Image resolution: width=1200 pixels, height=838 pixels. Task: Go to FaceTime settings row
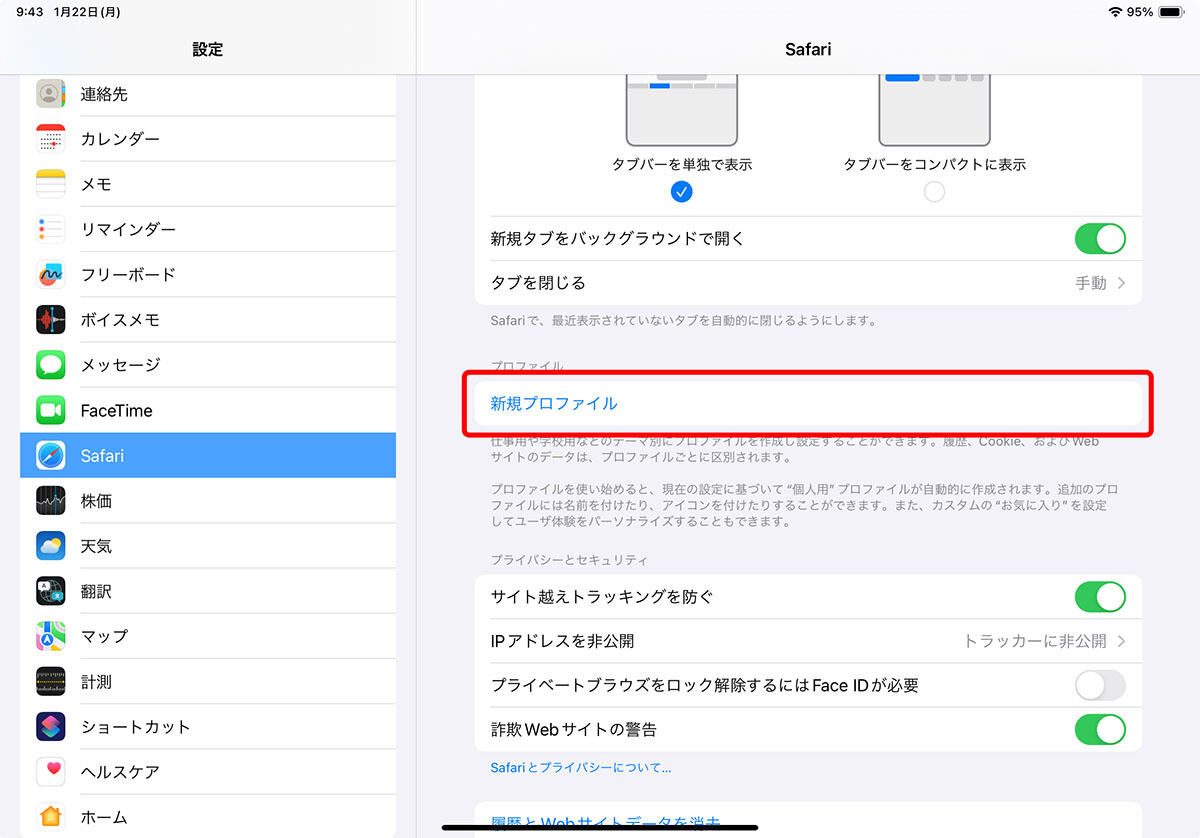tap(208, 410)
